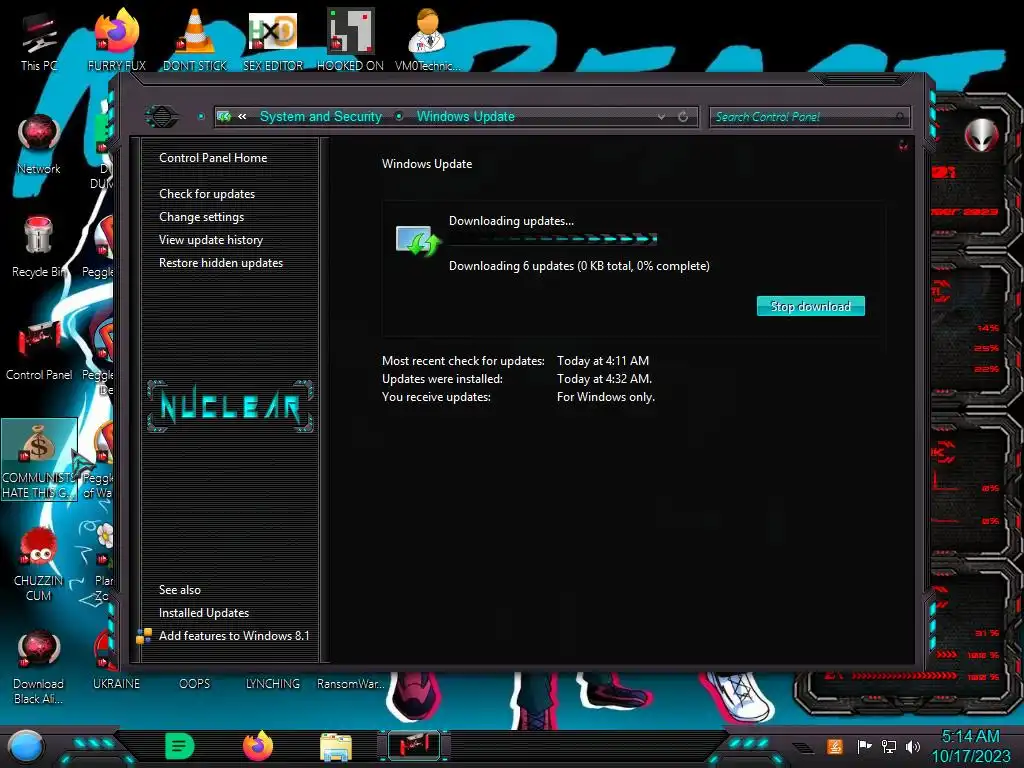Open the network tray icon
Screen dimensions: 1024x768
(x=889, y=746)
